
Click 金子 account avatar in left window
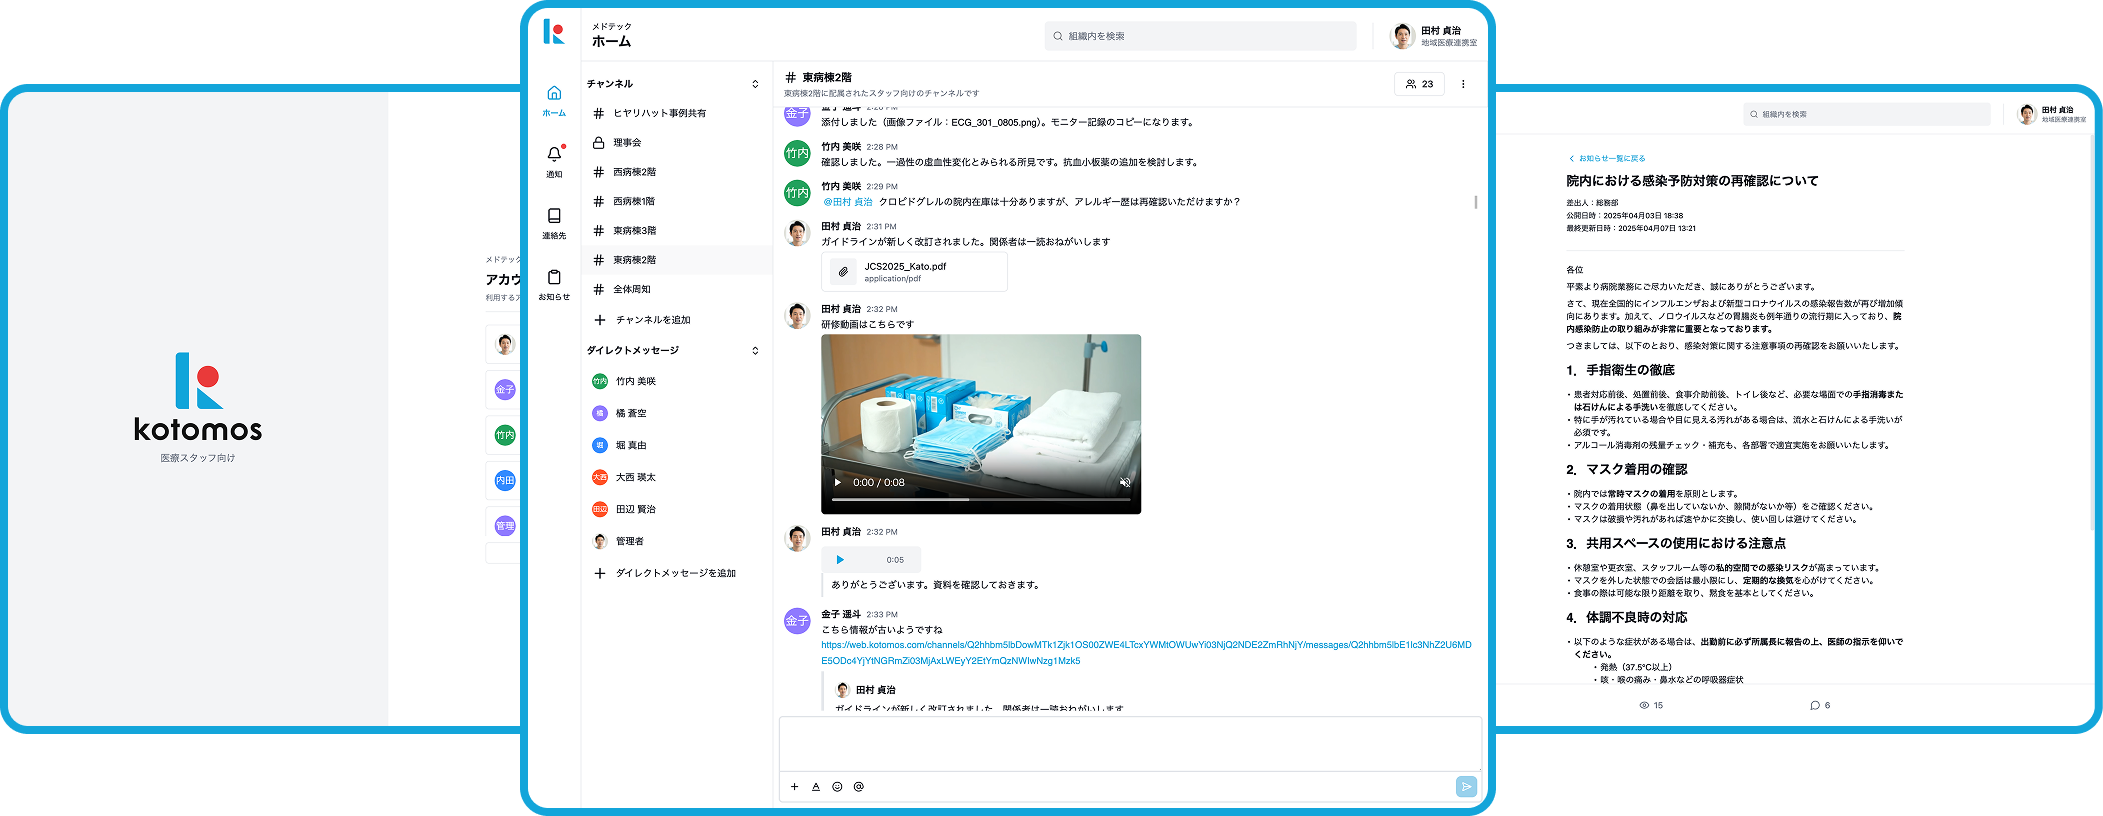505,390
